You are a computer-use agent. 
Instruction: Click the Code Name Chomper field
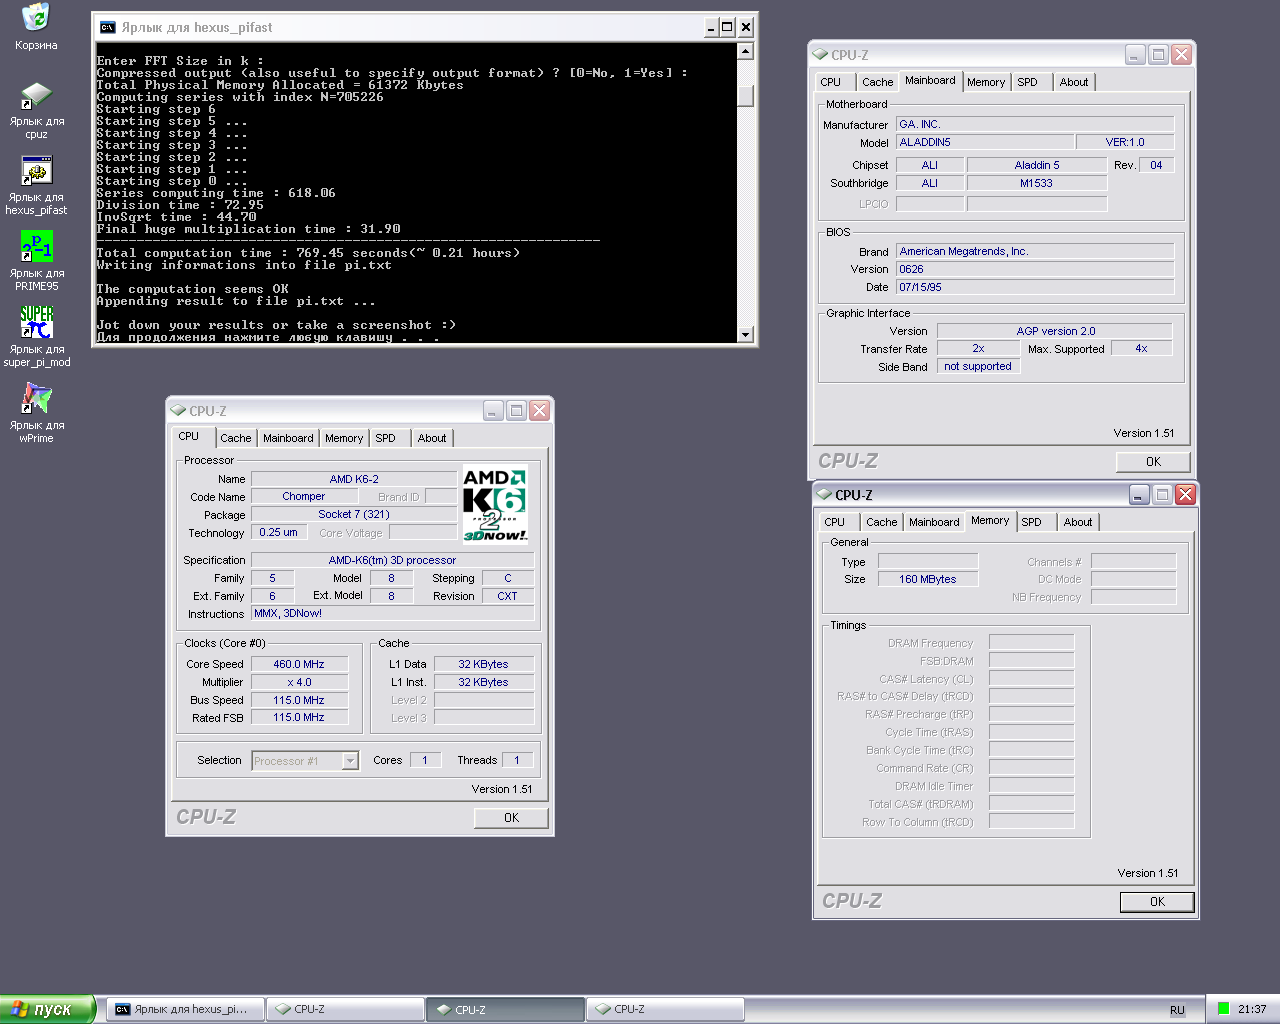[304, 496]
